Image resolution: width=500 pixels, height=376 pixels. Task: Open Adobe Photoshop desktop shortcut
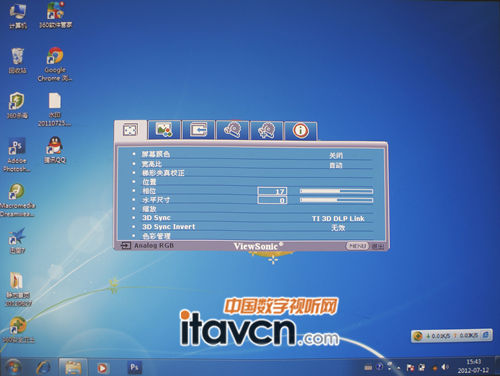pos(17,155)
